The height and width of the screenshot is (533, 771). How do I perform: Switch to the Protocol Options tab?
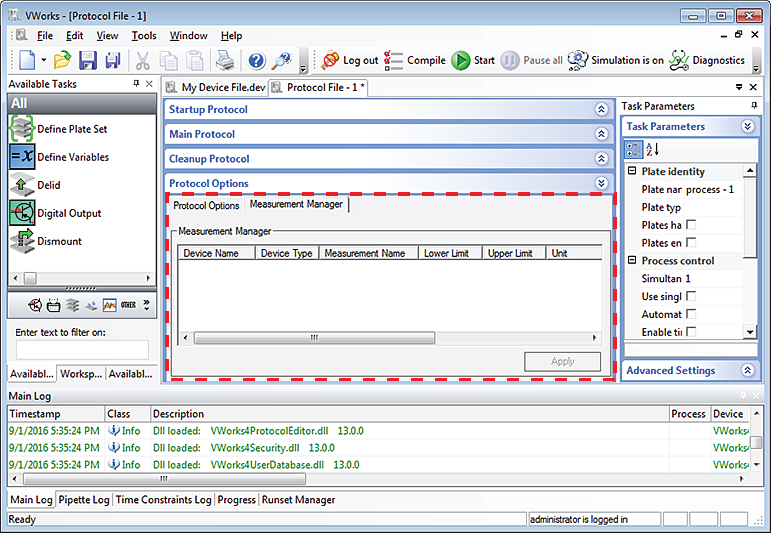(206, 206)
